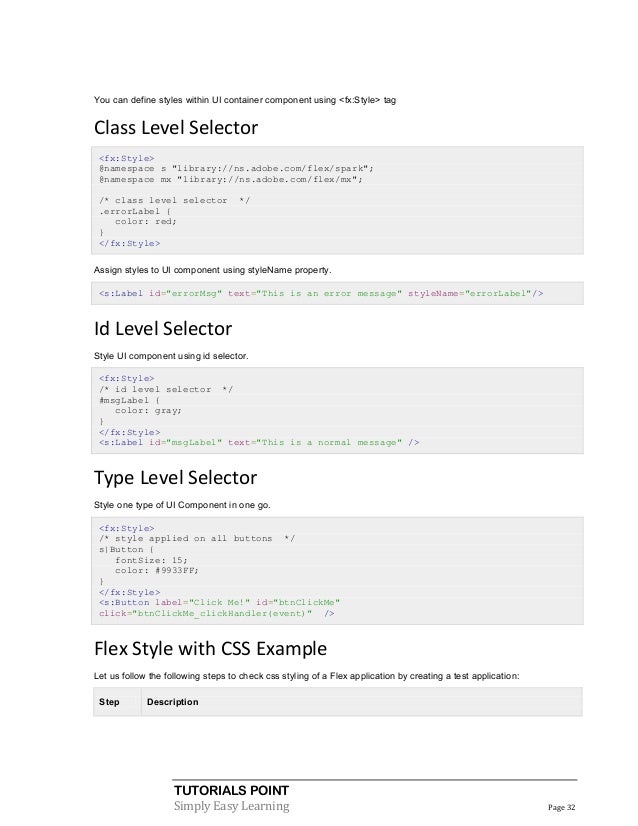Click the s:Label errorMsg code line

pos(321,293)
